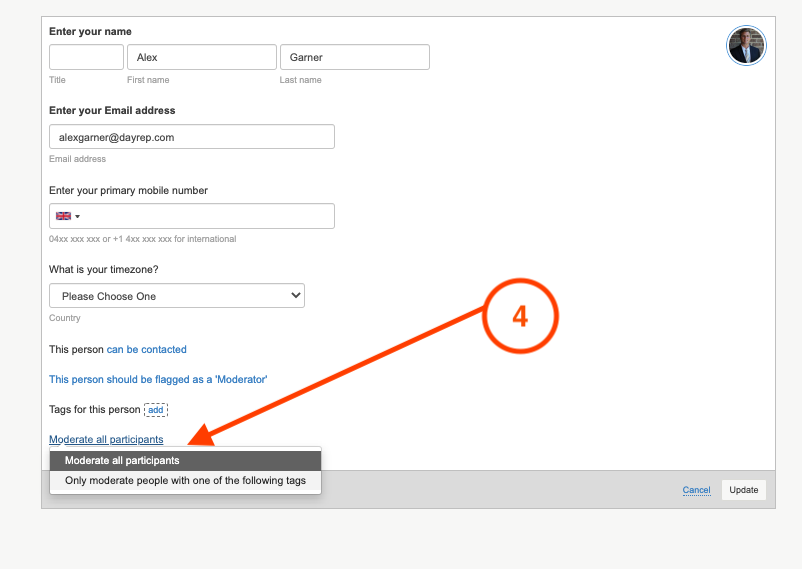Click the profile photo avatar
Image resolution: width=802 pixels, height=569 pixels.
(746, 46)
